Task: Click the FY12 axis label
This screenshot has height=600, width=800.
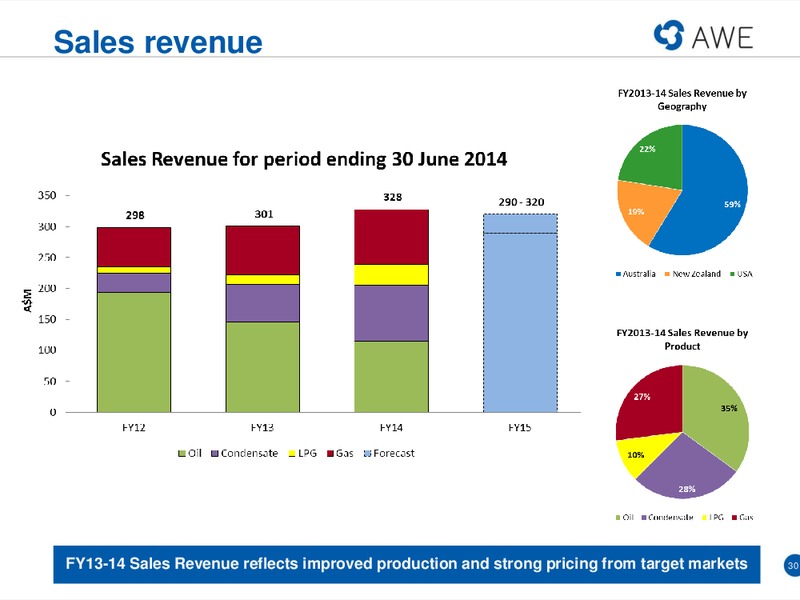Action: click(x=134, y=428)
